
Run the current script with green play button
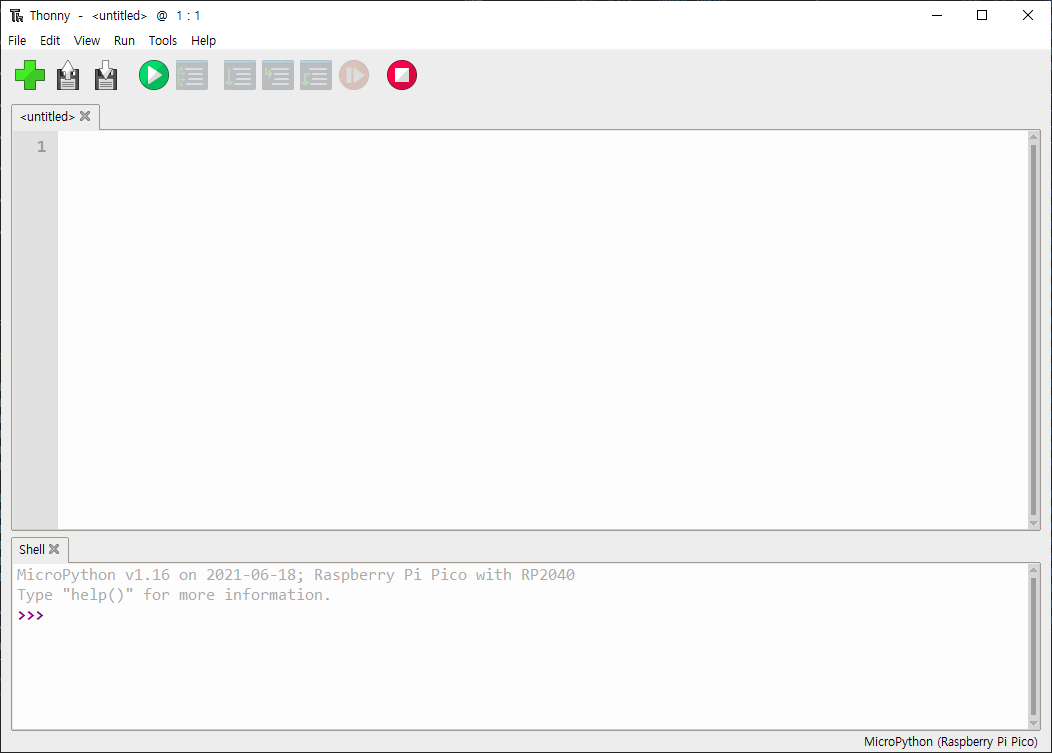[x=154, y=75]
